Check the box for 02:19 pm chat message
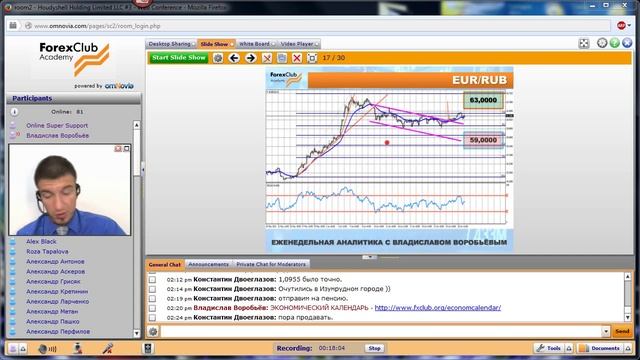The width and height of the screenshot is (640, 360). (x=152, y=298)
